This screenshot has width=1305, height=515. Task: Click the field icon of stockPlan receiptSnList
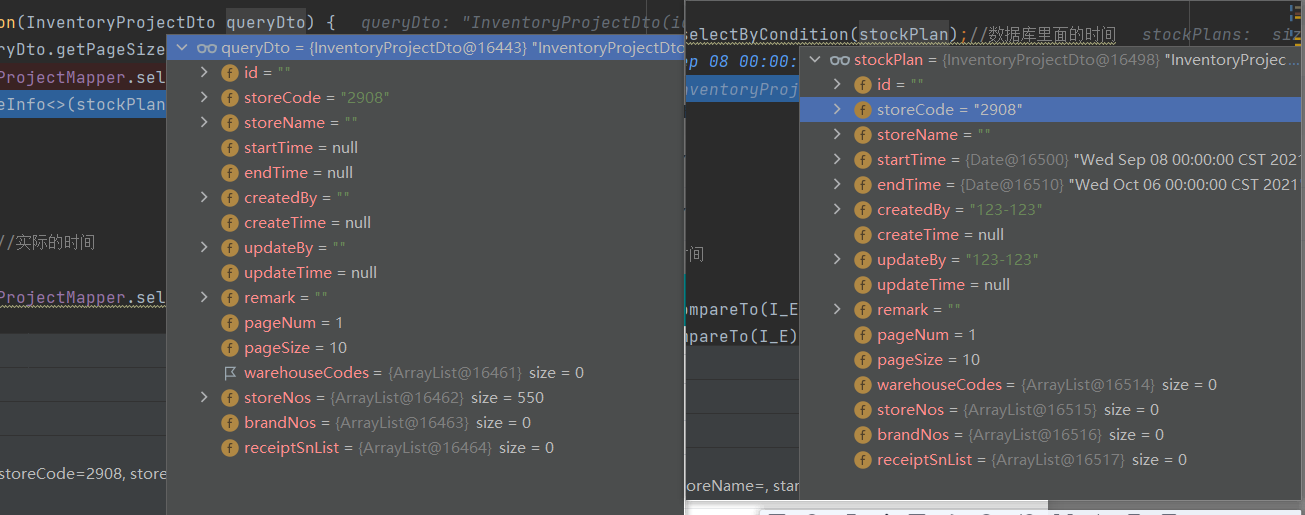point(863,460)
